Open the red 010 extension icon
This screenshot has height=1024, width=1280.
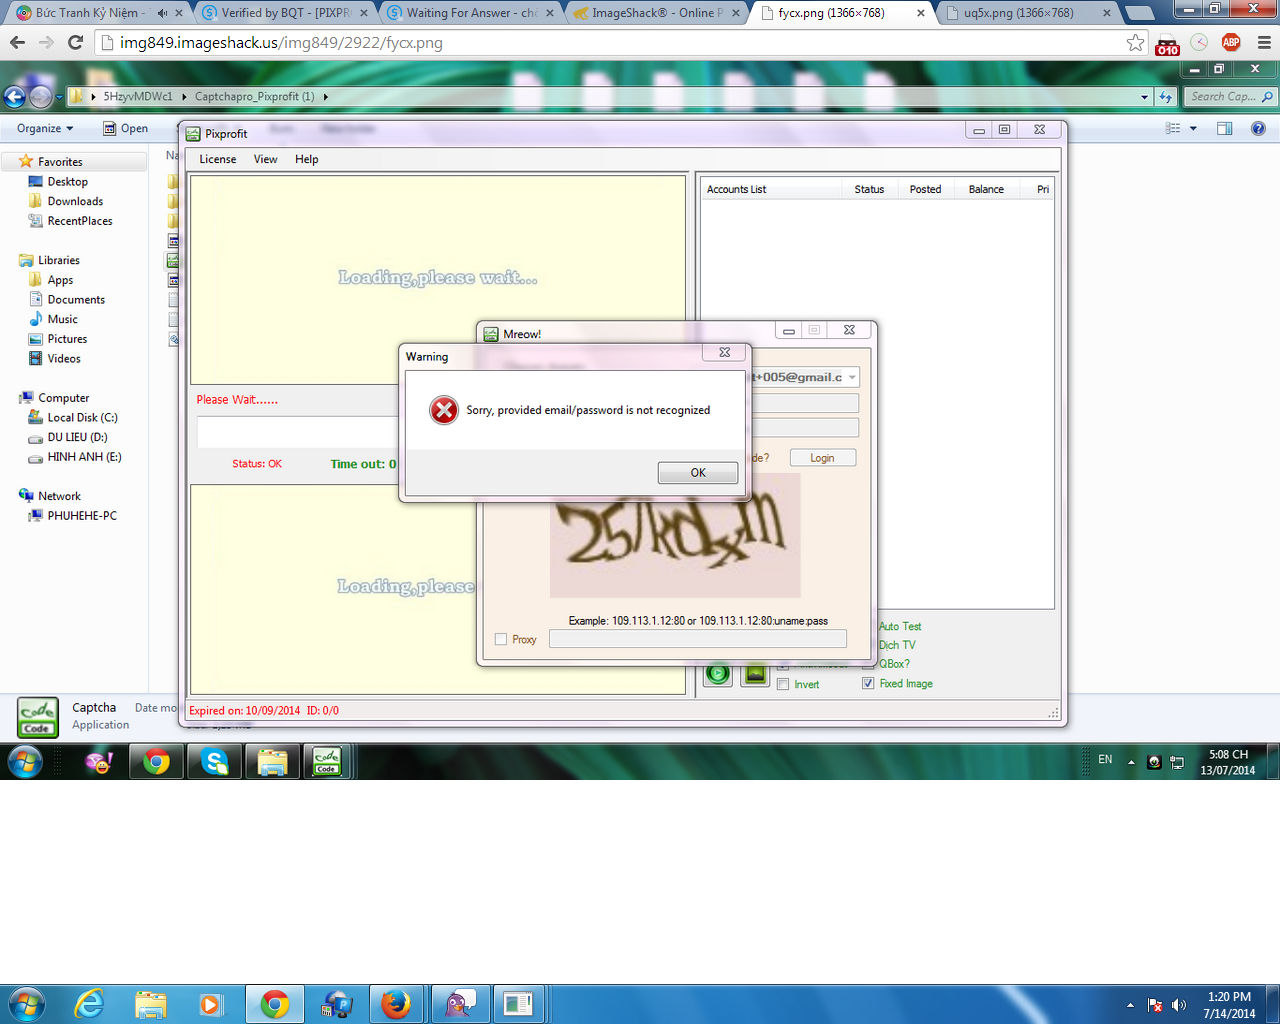click(x=1167, y=44)
